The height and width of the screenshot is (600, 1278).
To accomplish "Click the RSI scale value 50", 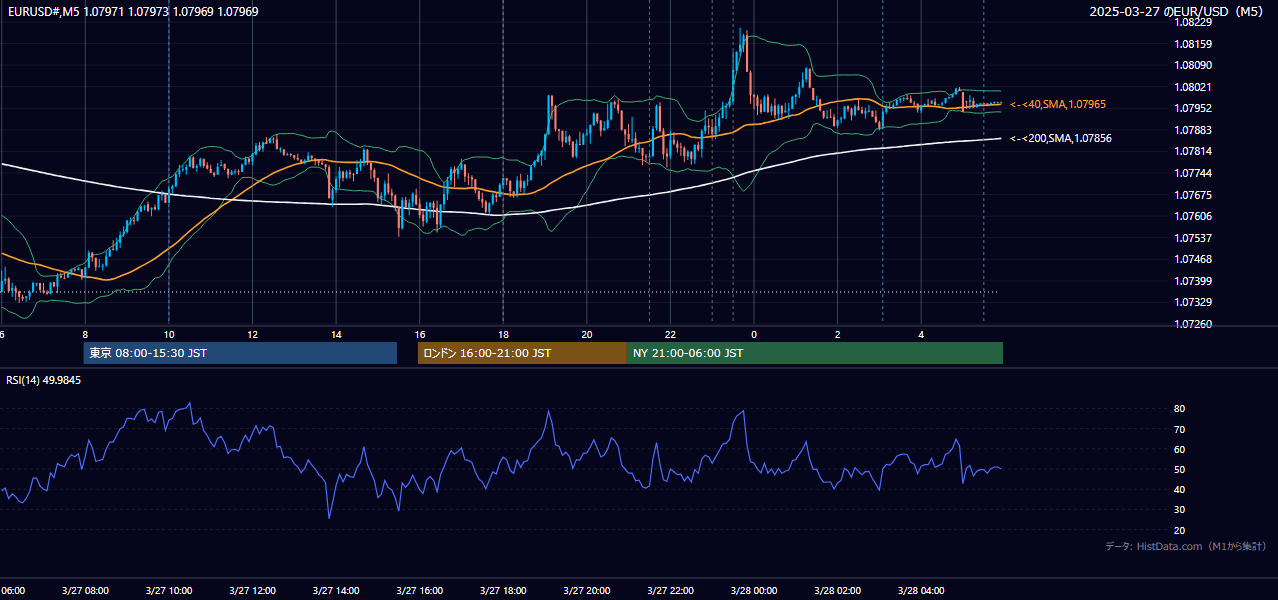I will (1180, 469).
